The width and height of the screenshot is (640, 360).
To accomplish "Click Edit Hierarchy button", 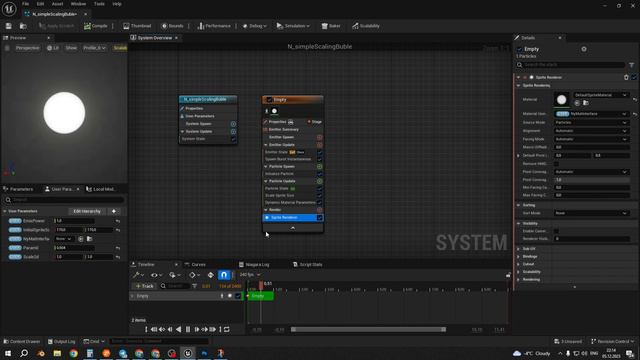I will point(87,211).
